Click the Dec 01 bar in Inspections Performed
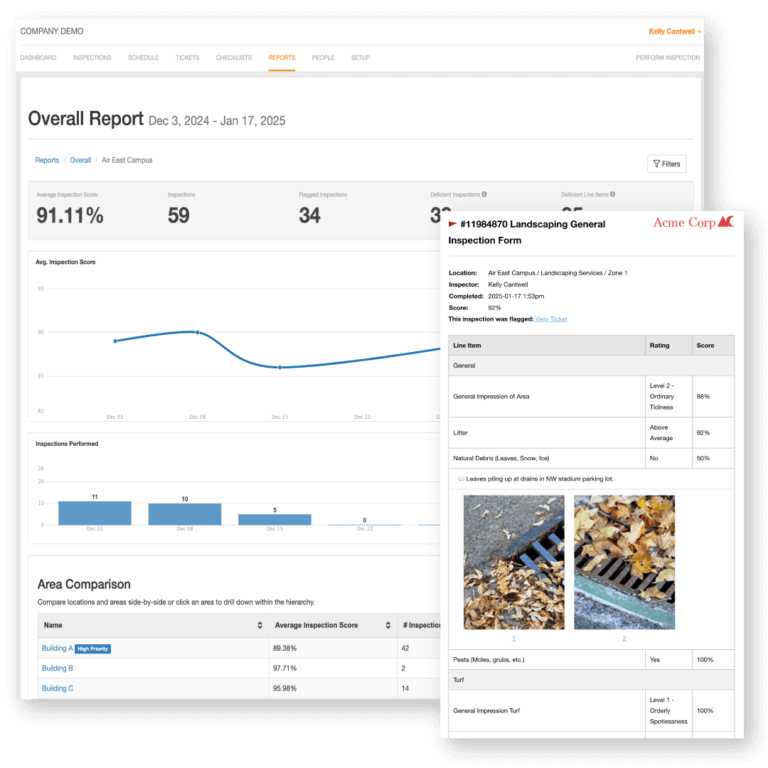768x768 pixels. 94,513
